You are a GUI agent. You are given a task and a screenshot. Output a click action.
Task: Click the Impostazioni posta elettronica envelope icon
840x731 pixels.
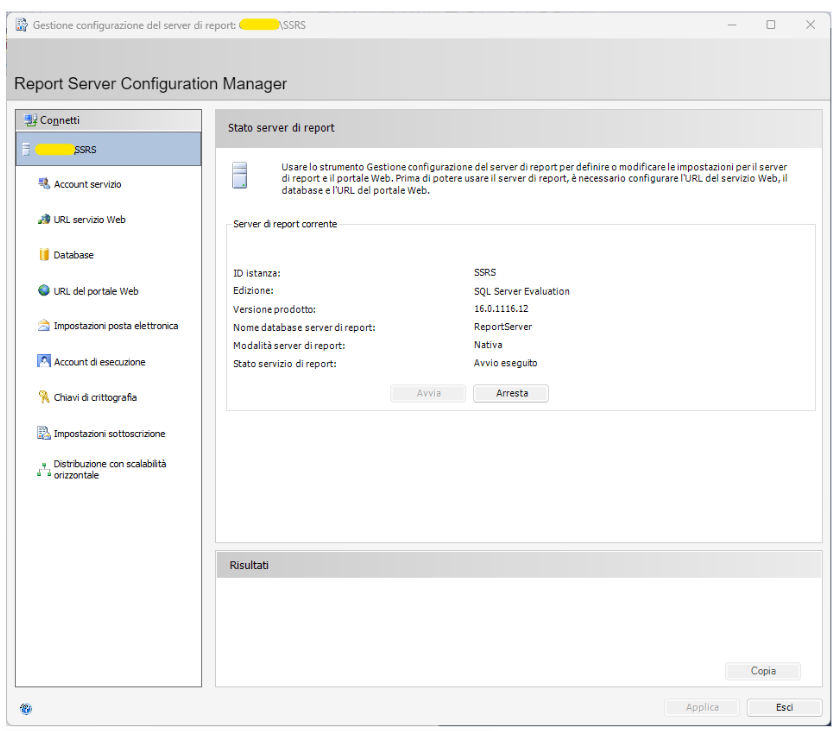point(44,326)
